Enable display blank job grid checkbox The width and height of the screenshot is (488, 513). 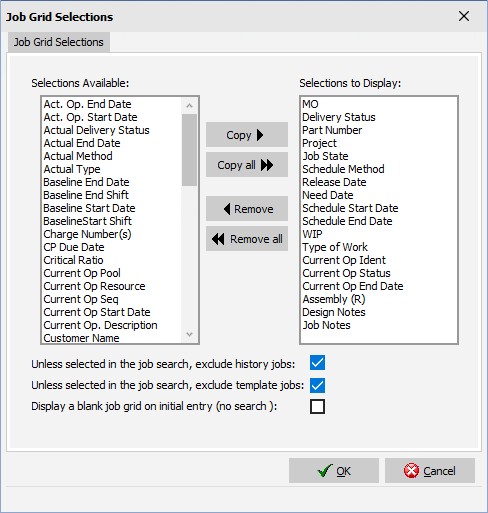pyautogui.click(x=317, y=406)
